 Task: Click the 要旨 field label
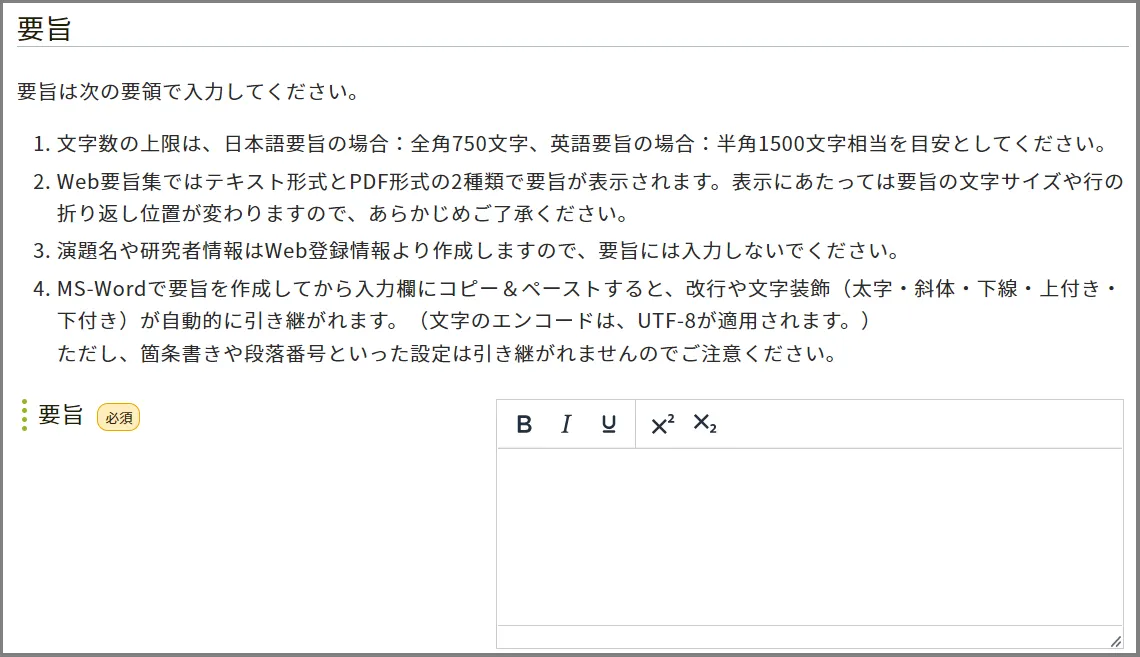(x=60, y=415)
